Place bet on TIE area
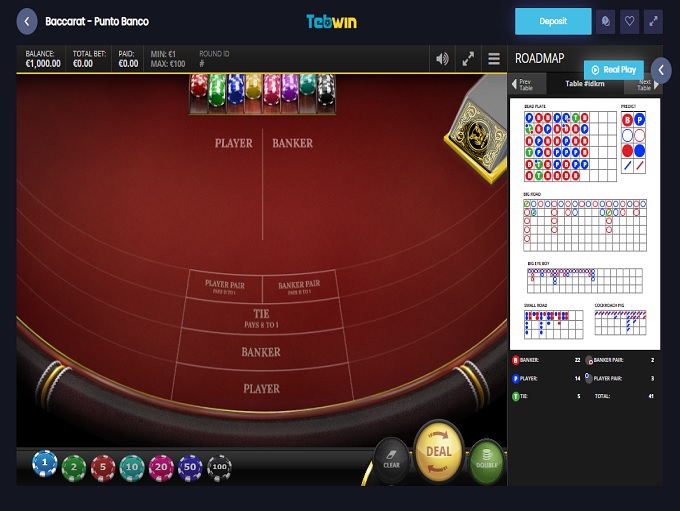Screen dimensions: 680x511 (x=262, y=318)
